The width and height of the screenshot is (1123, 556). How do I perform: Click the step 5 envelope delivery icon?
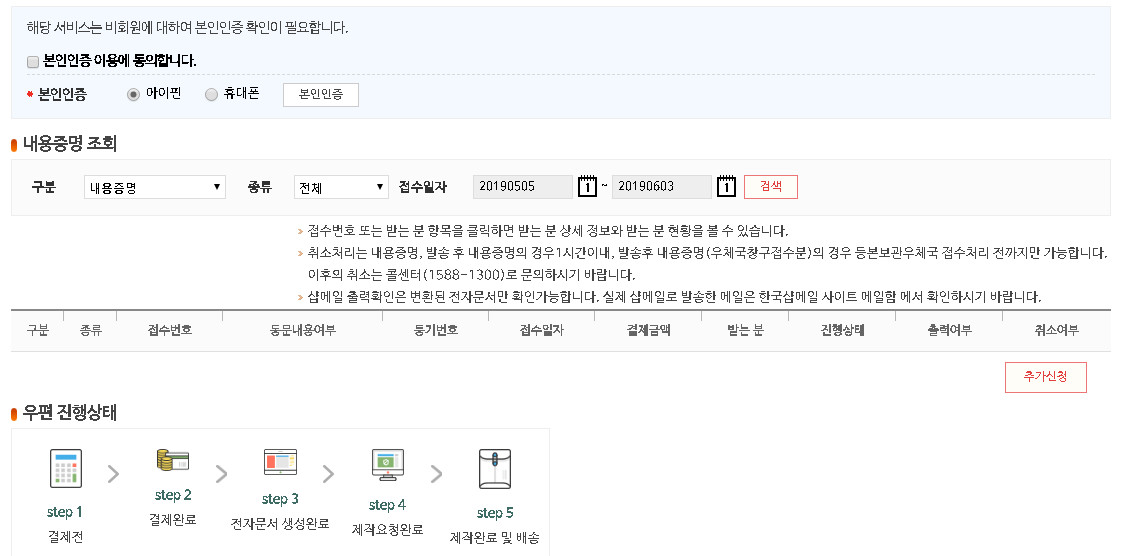pos(495,469)
